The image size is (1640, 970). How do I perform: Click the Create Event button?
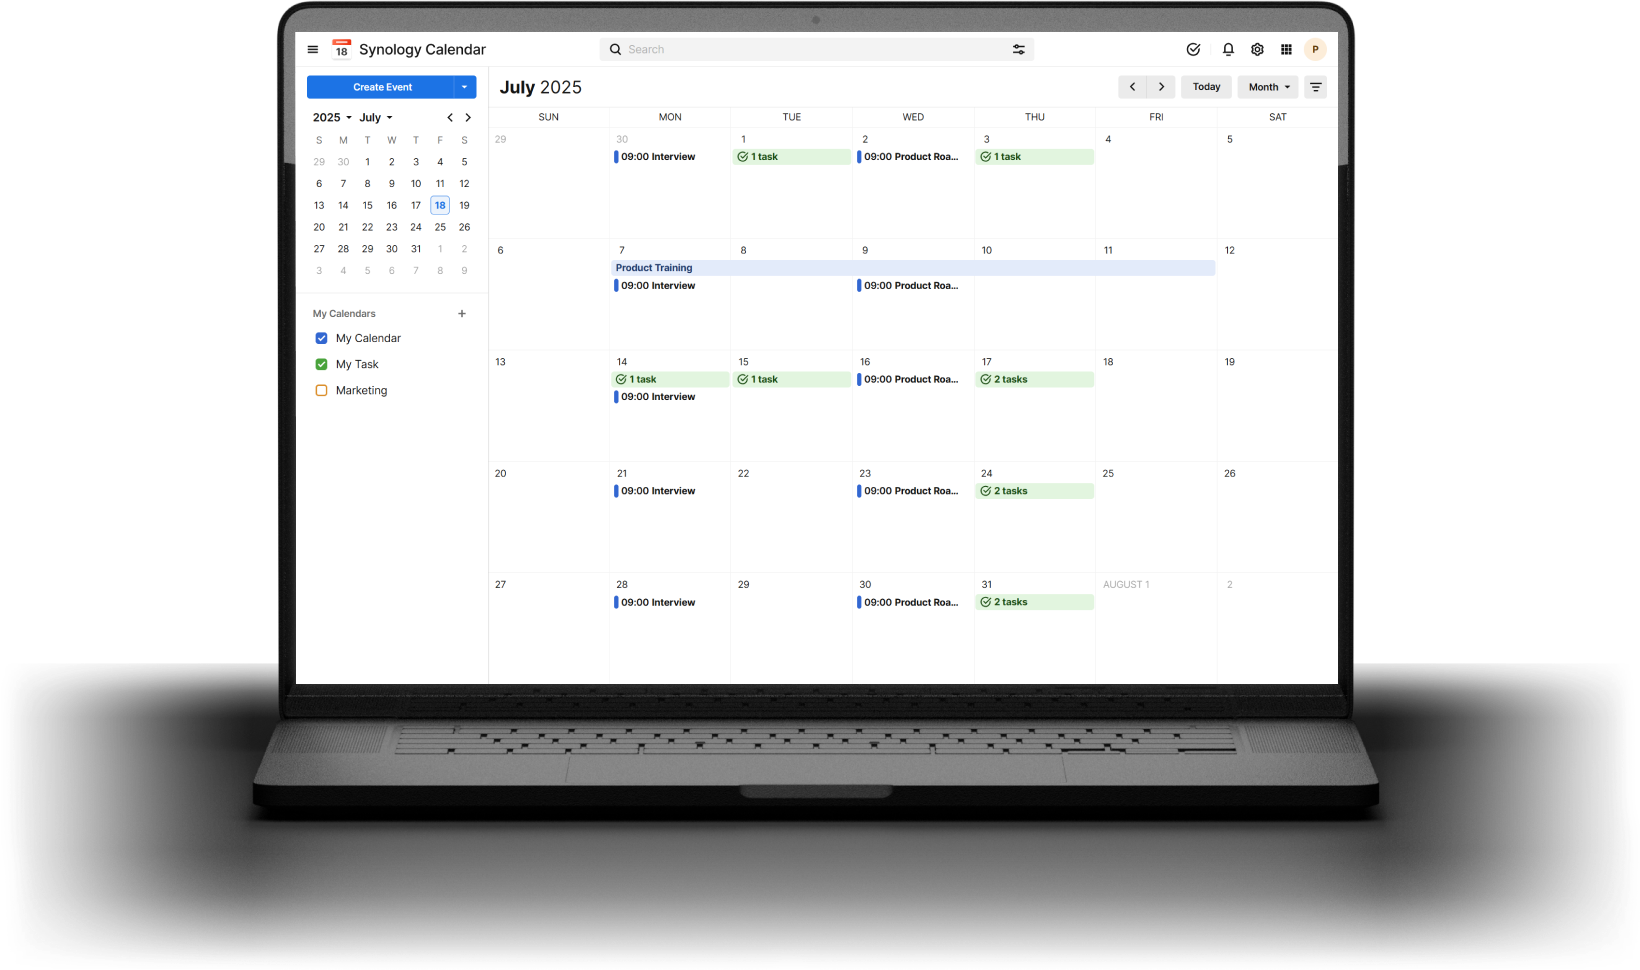pyautogui.click(x=382, y=87)
